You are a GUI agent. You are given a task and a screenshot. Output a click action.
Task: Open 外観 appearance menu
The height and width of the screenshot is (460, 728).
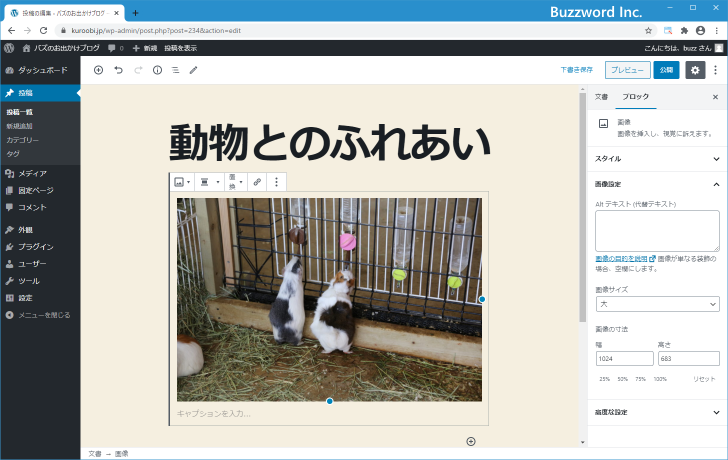40,230
